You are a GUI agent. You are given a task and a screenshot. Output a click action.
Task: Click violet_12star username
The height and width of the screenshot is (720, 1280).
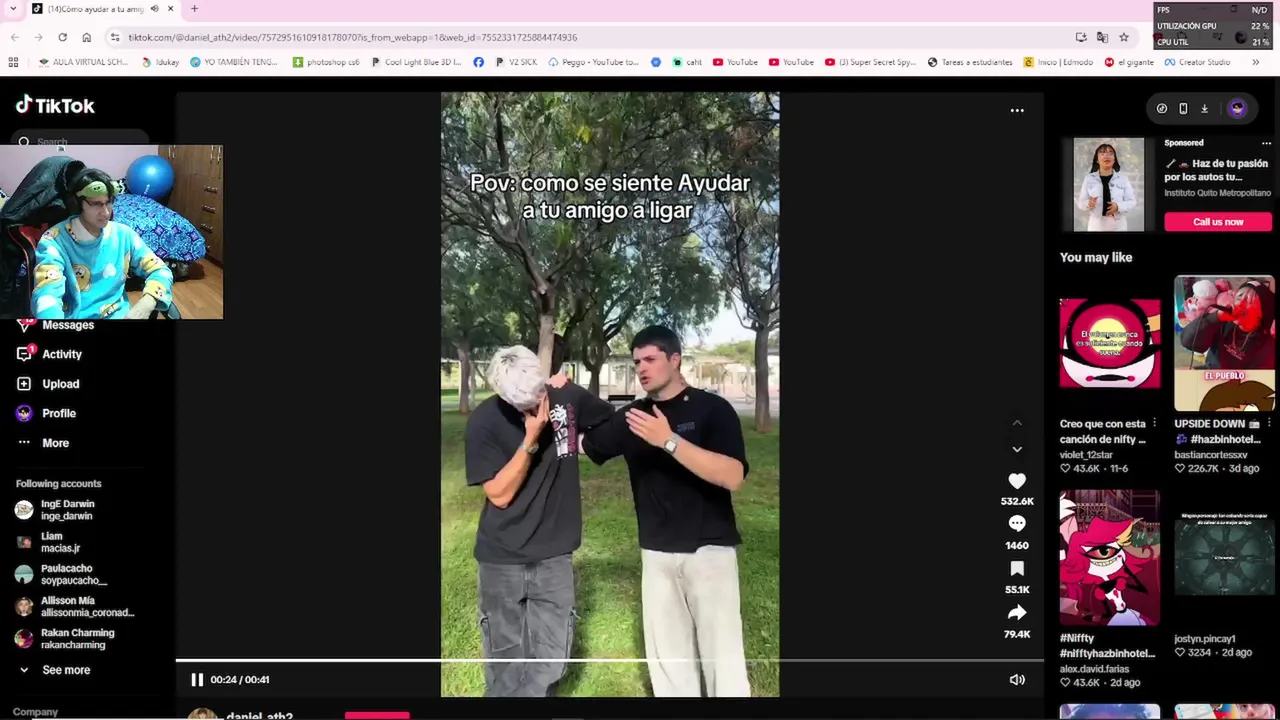click(x=1086, y=455)
